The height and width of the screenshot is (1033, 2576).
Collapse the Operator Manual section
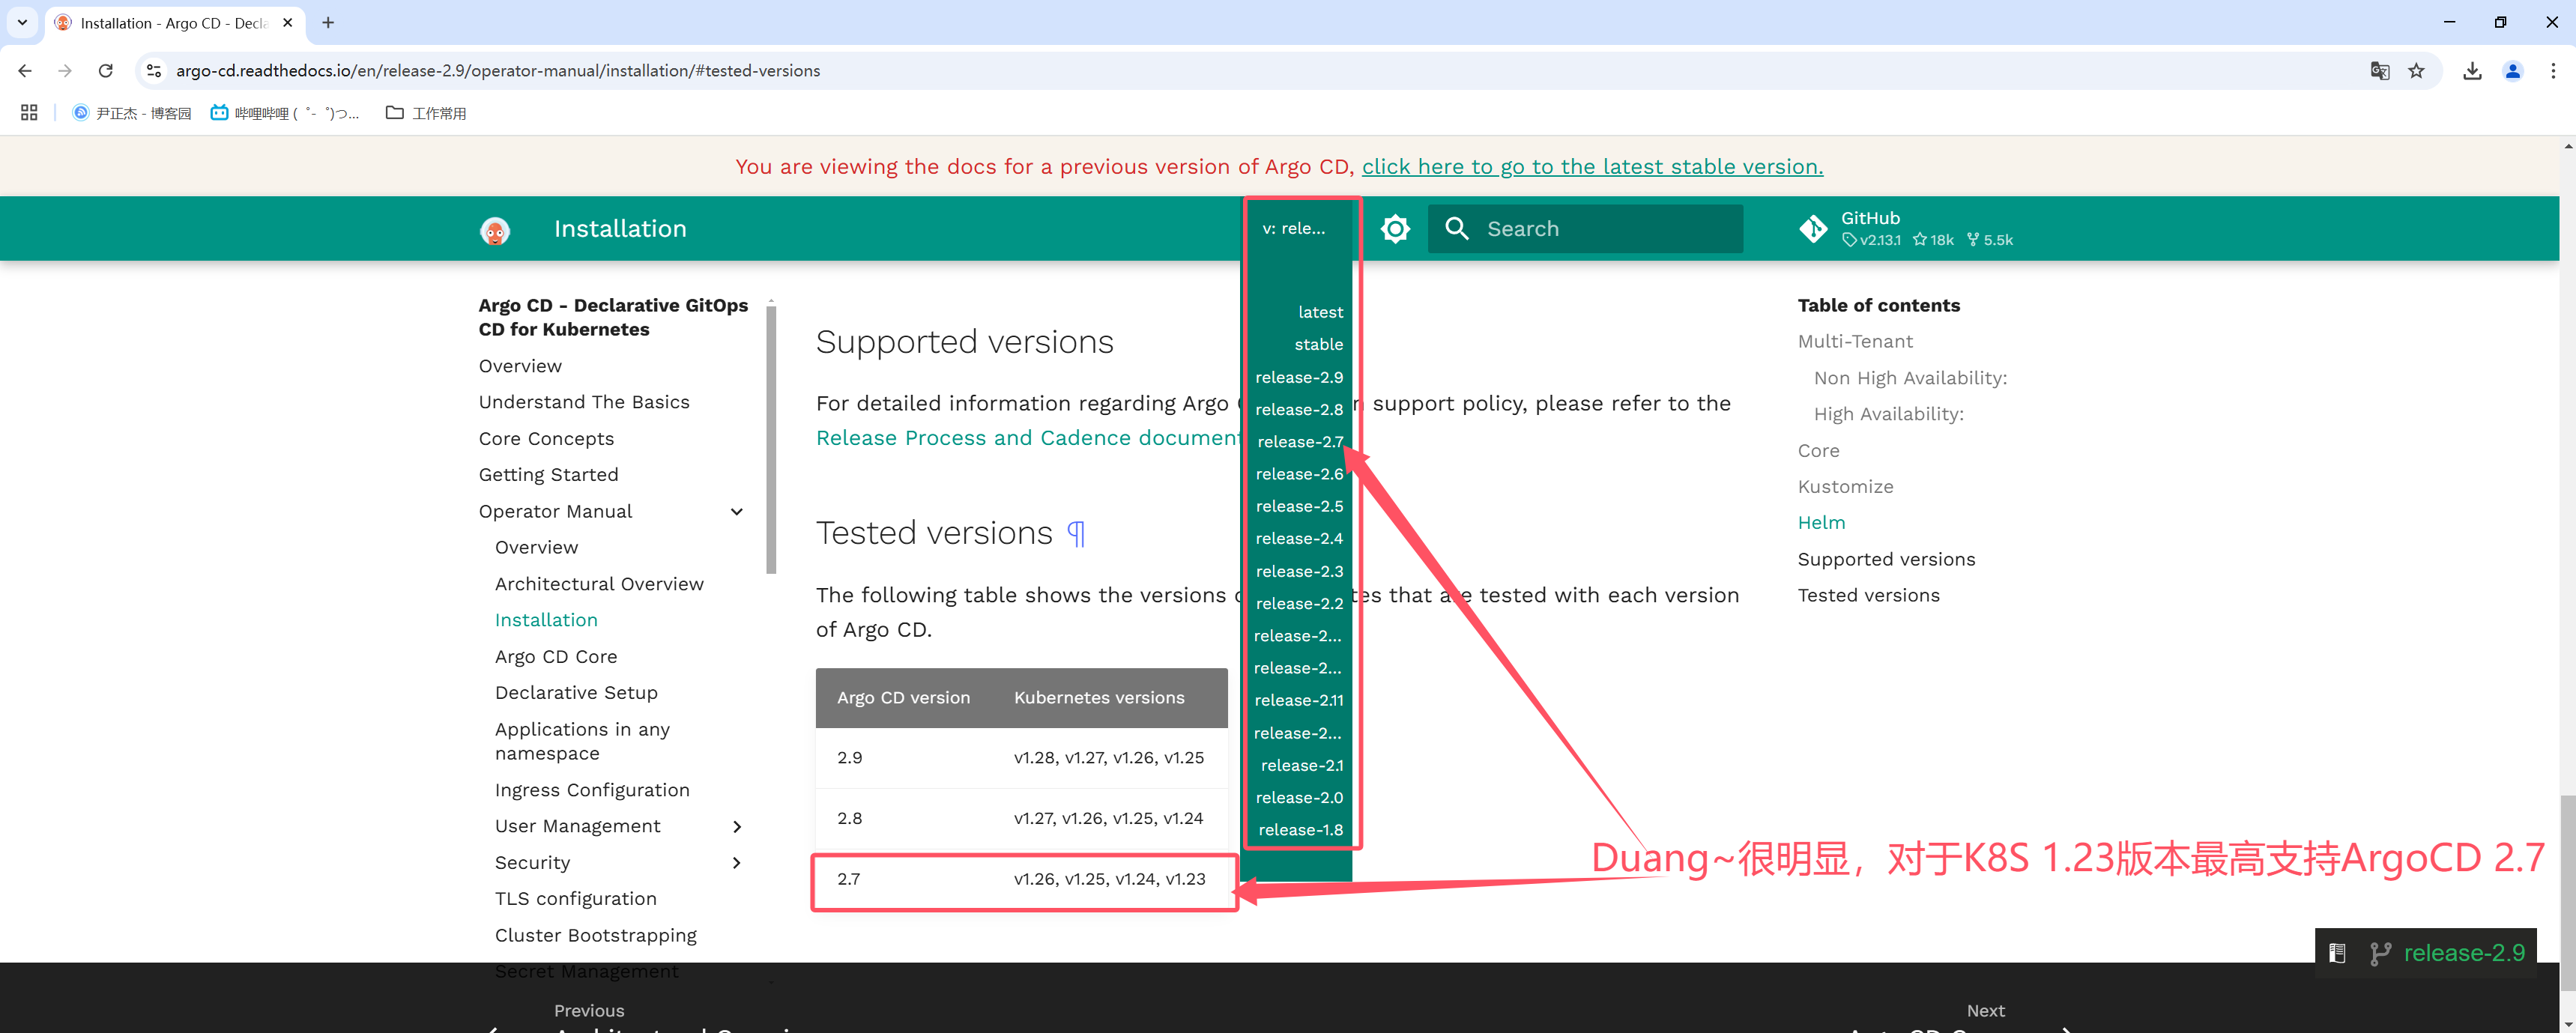point(737,511)
